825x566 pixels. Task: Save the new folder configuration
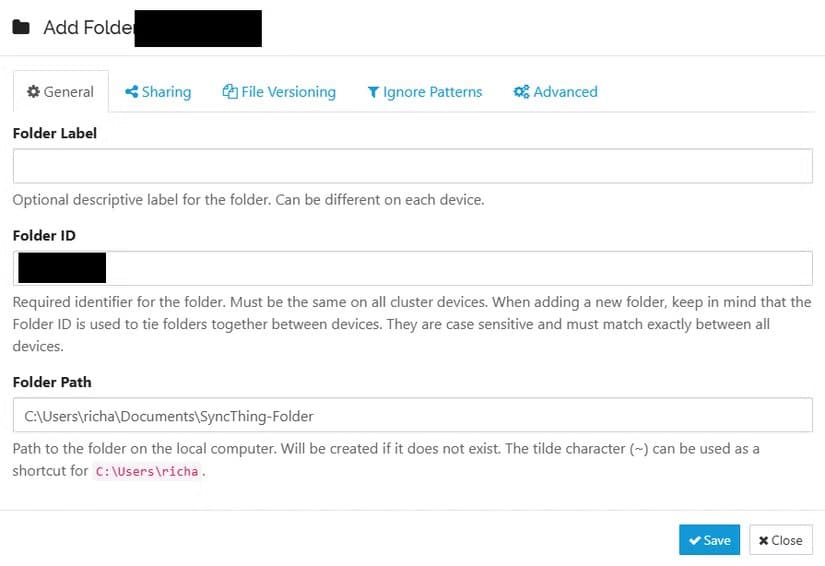click(x=709, y=540)
